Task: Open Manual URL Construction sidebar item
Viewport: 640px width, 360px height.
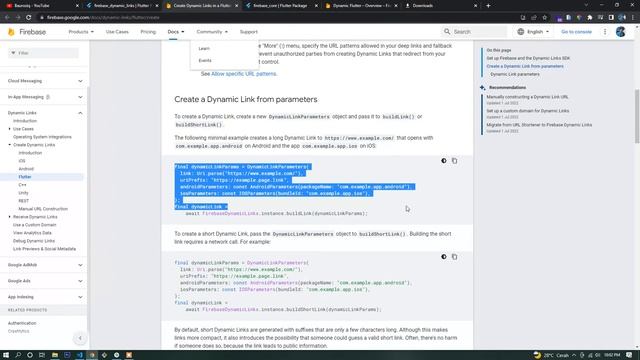Action: [x=43, y=209]
